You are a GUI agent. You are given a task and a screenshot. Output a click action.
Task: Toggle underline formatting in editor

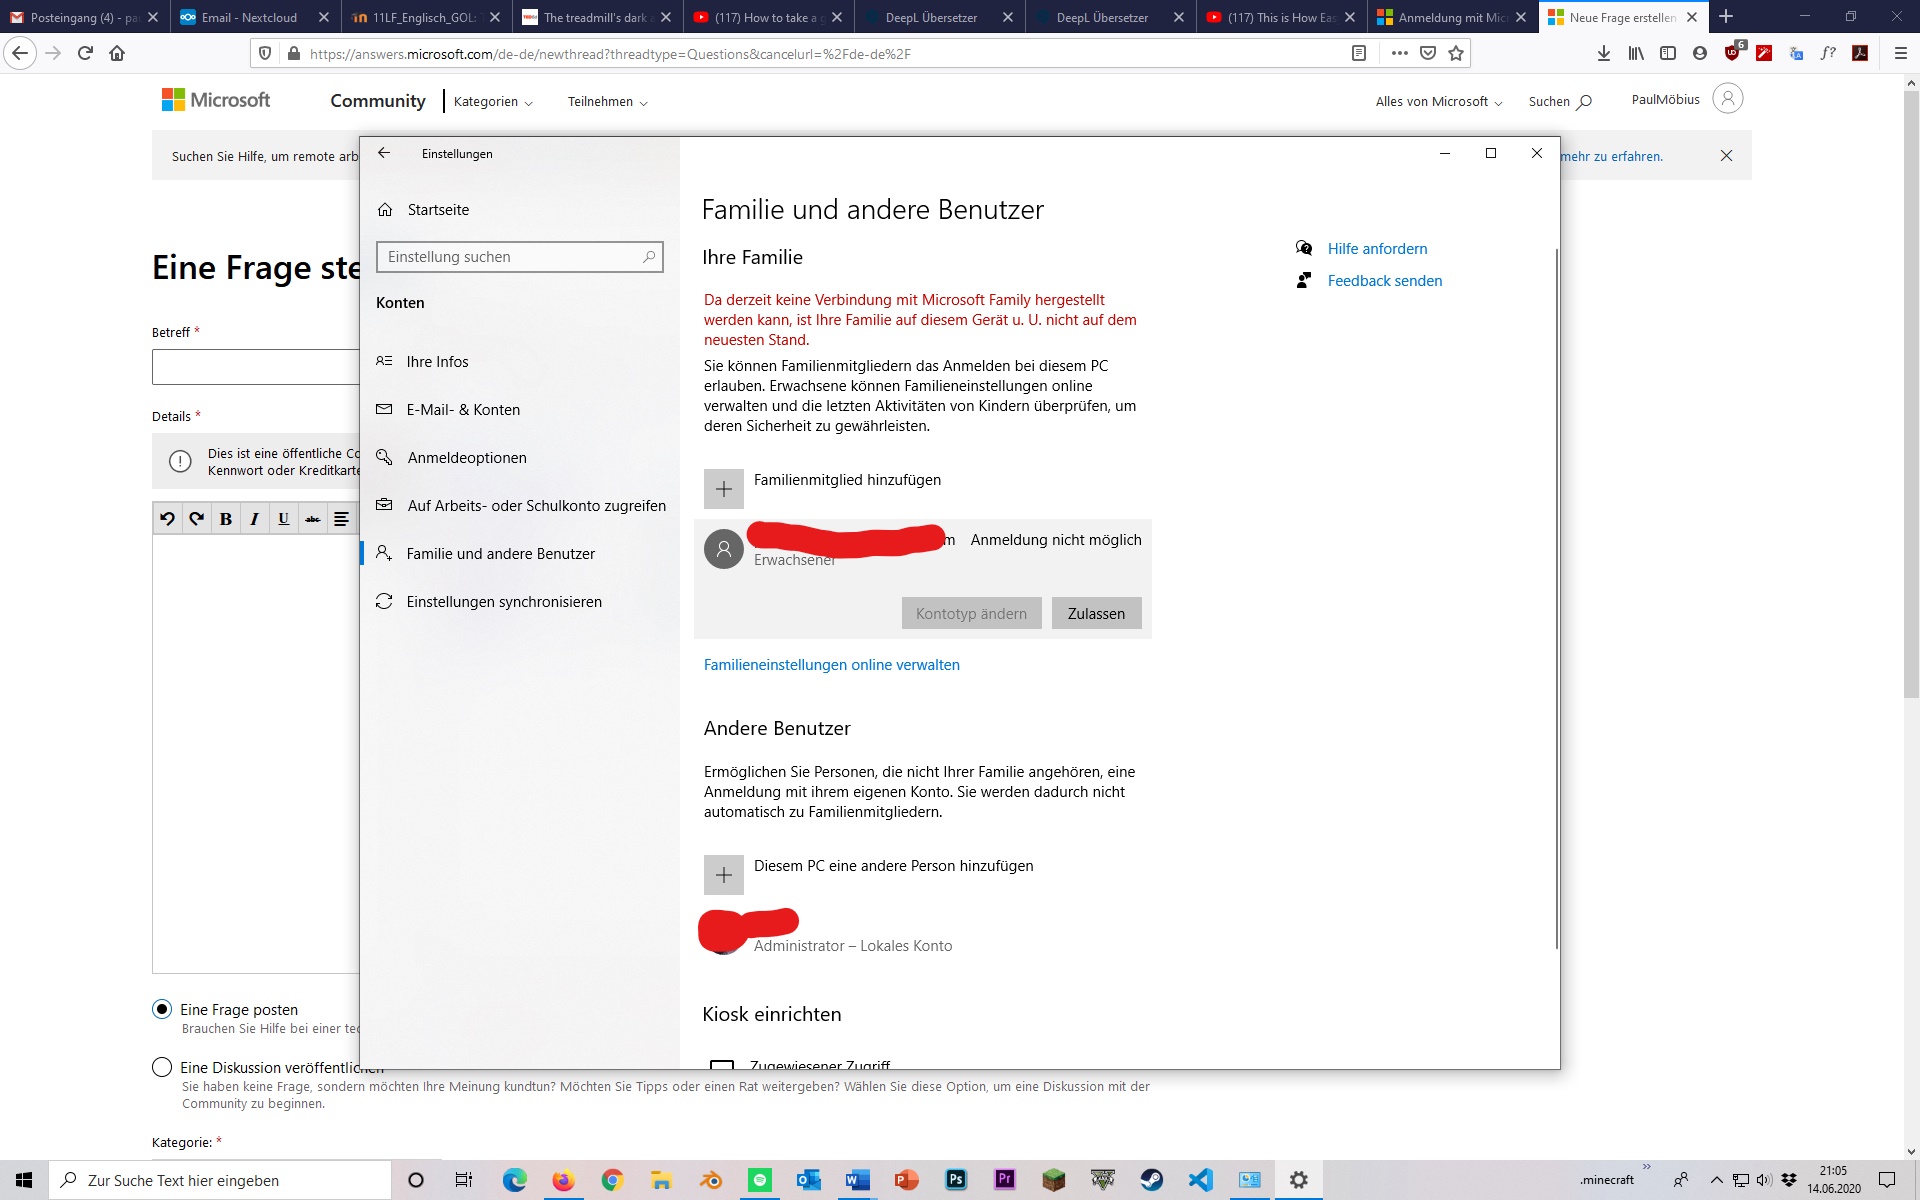click(x=283, y=518)
